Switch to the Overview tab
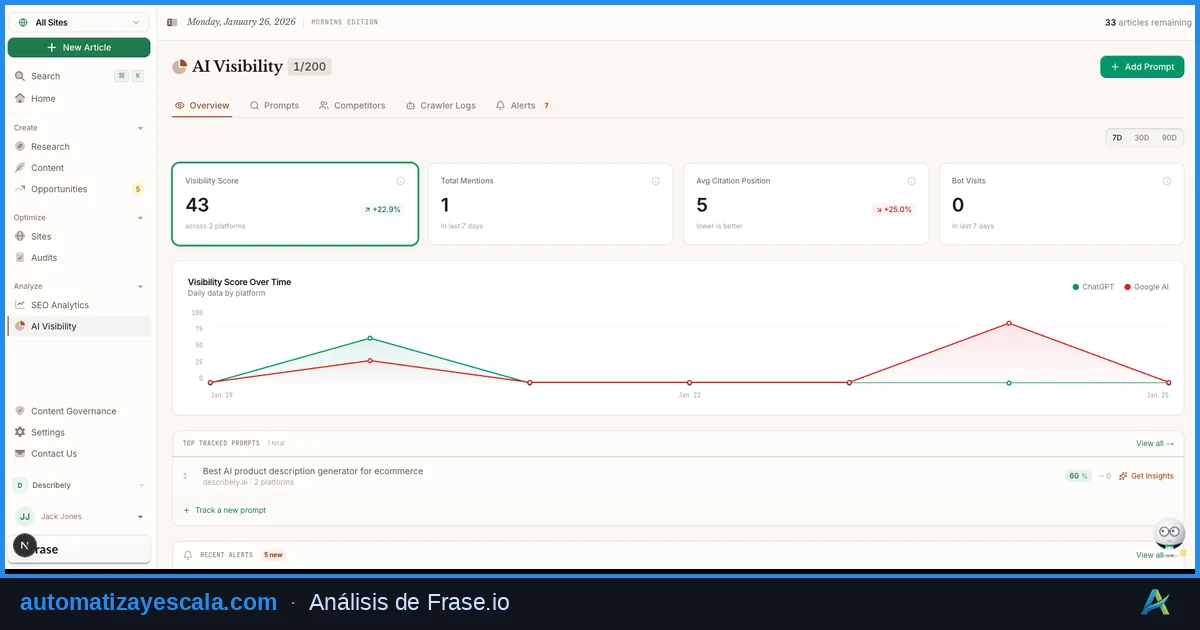Screen dimensions: 1200x630 pos(202,105)
